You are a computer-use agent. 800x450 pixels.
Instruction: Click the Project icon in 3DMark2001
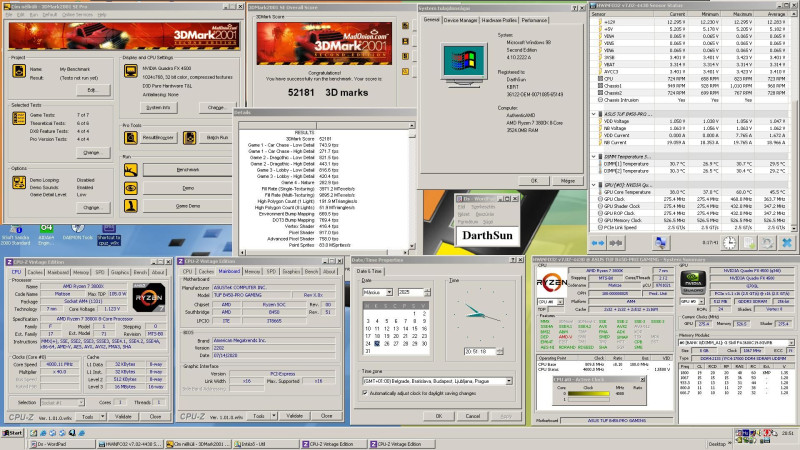[19, 70]
